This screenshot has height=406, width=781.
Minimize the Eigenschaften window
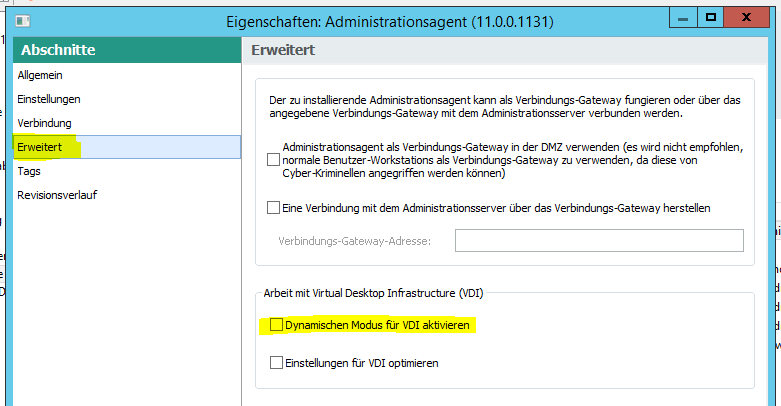click(682, 17)
